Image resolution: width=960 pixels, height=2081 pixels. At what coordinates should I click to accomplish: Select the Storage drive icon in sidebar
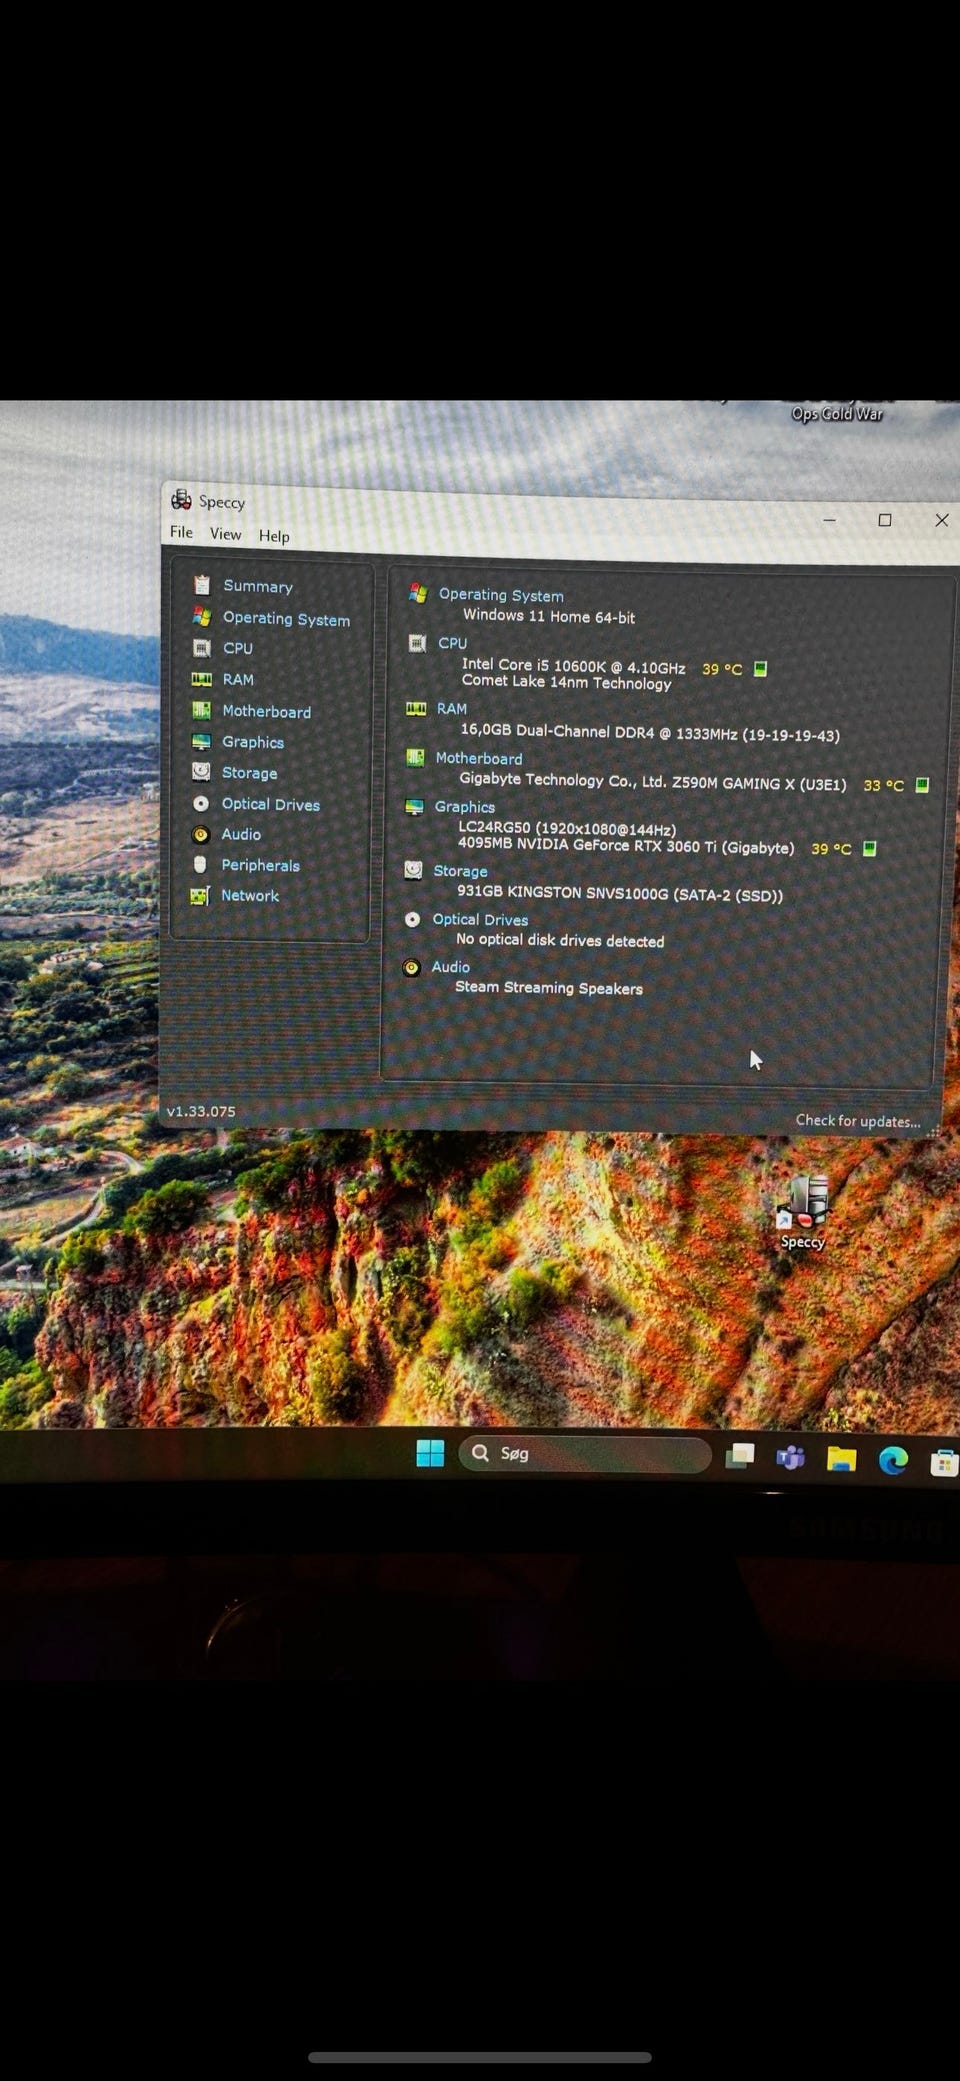click(x=201, y=772)
